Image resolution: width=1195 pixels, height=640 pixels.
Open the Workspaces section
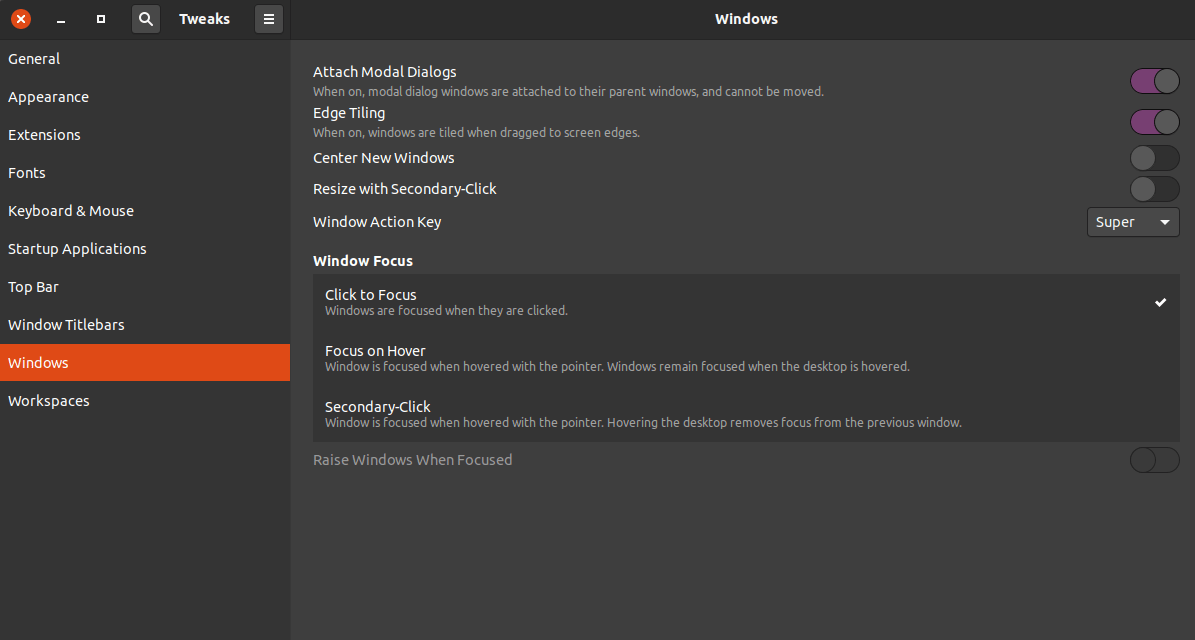[50, 400]
